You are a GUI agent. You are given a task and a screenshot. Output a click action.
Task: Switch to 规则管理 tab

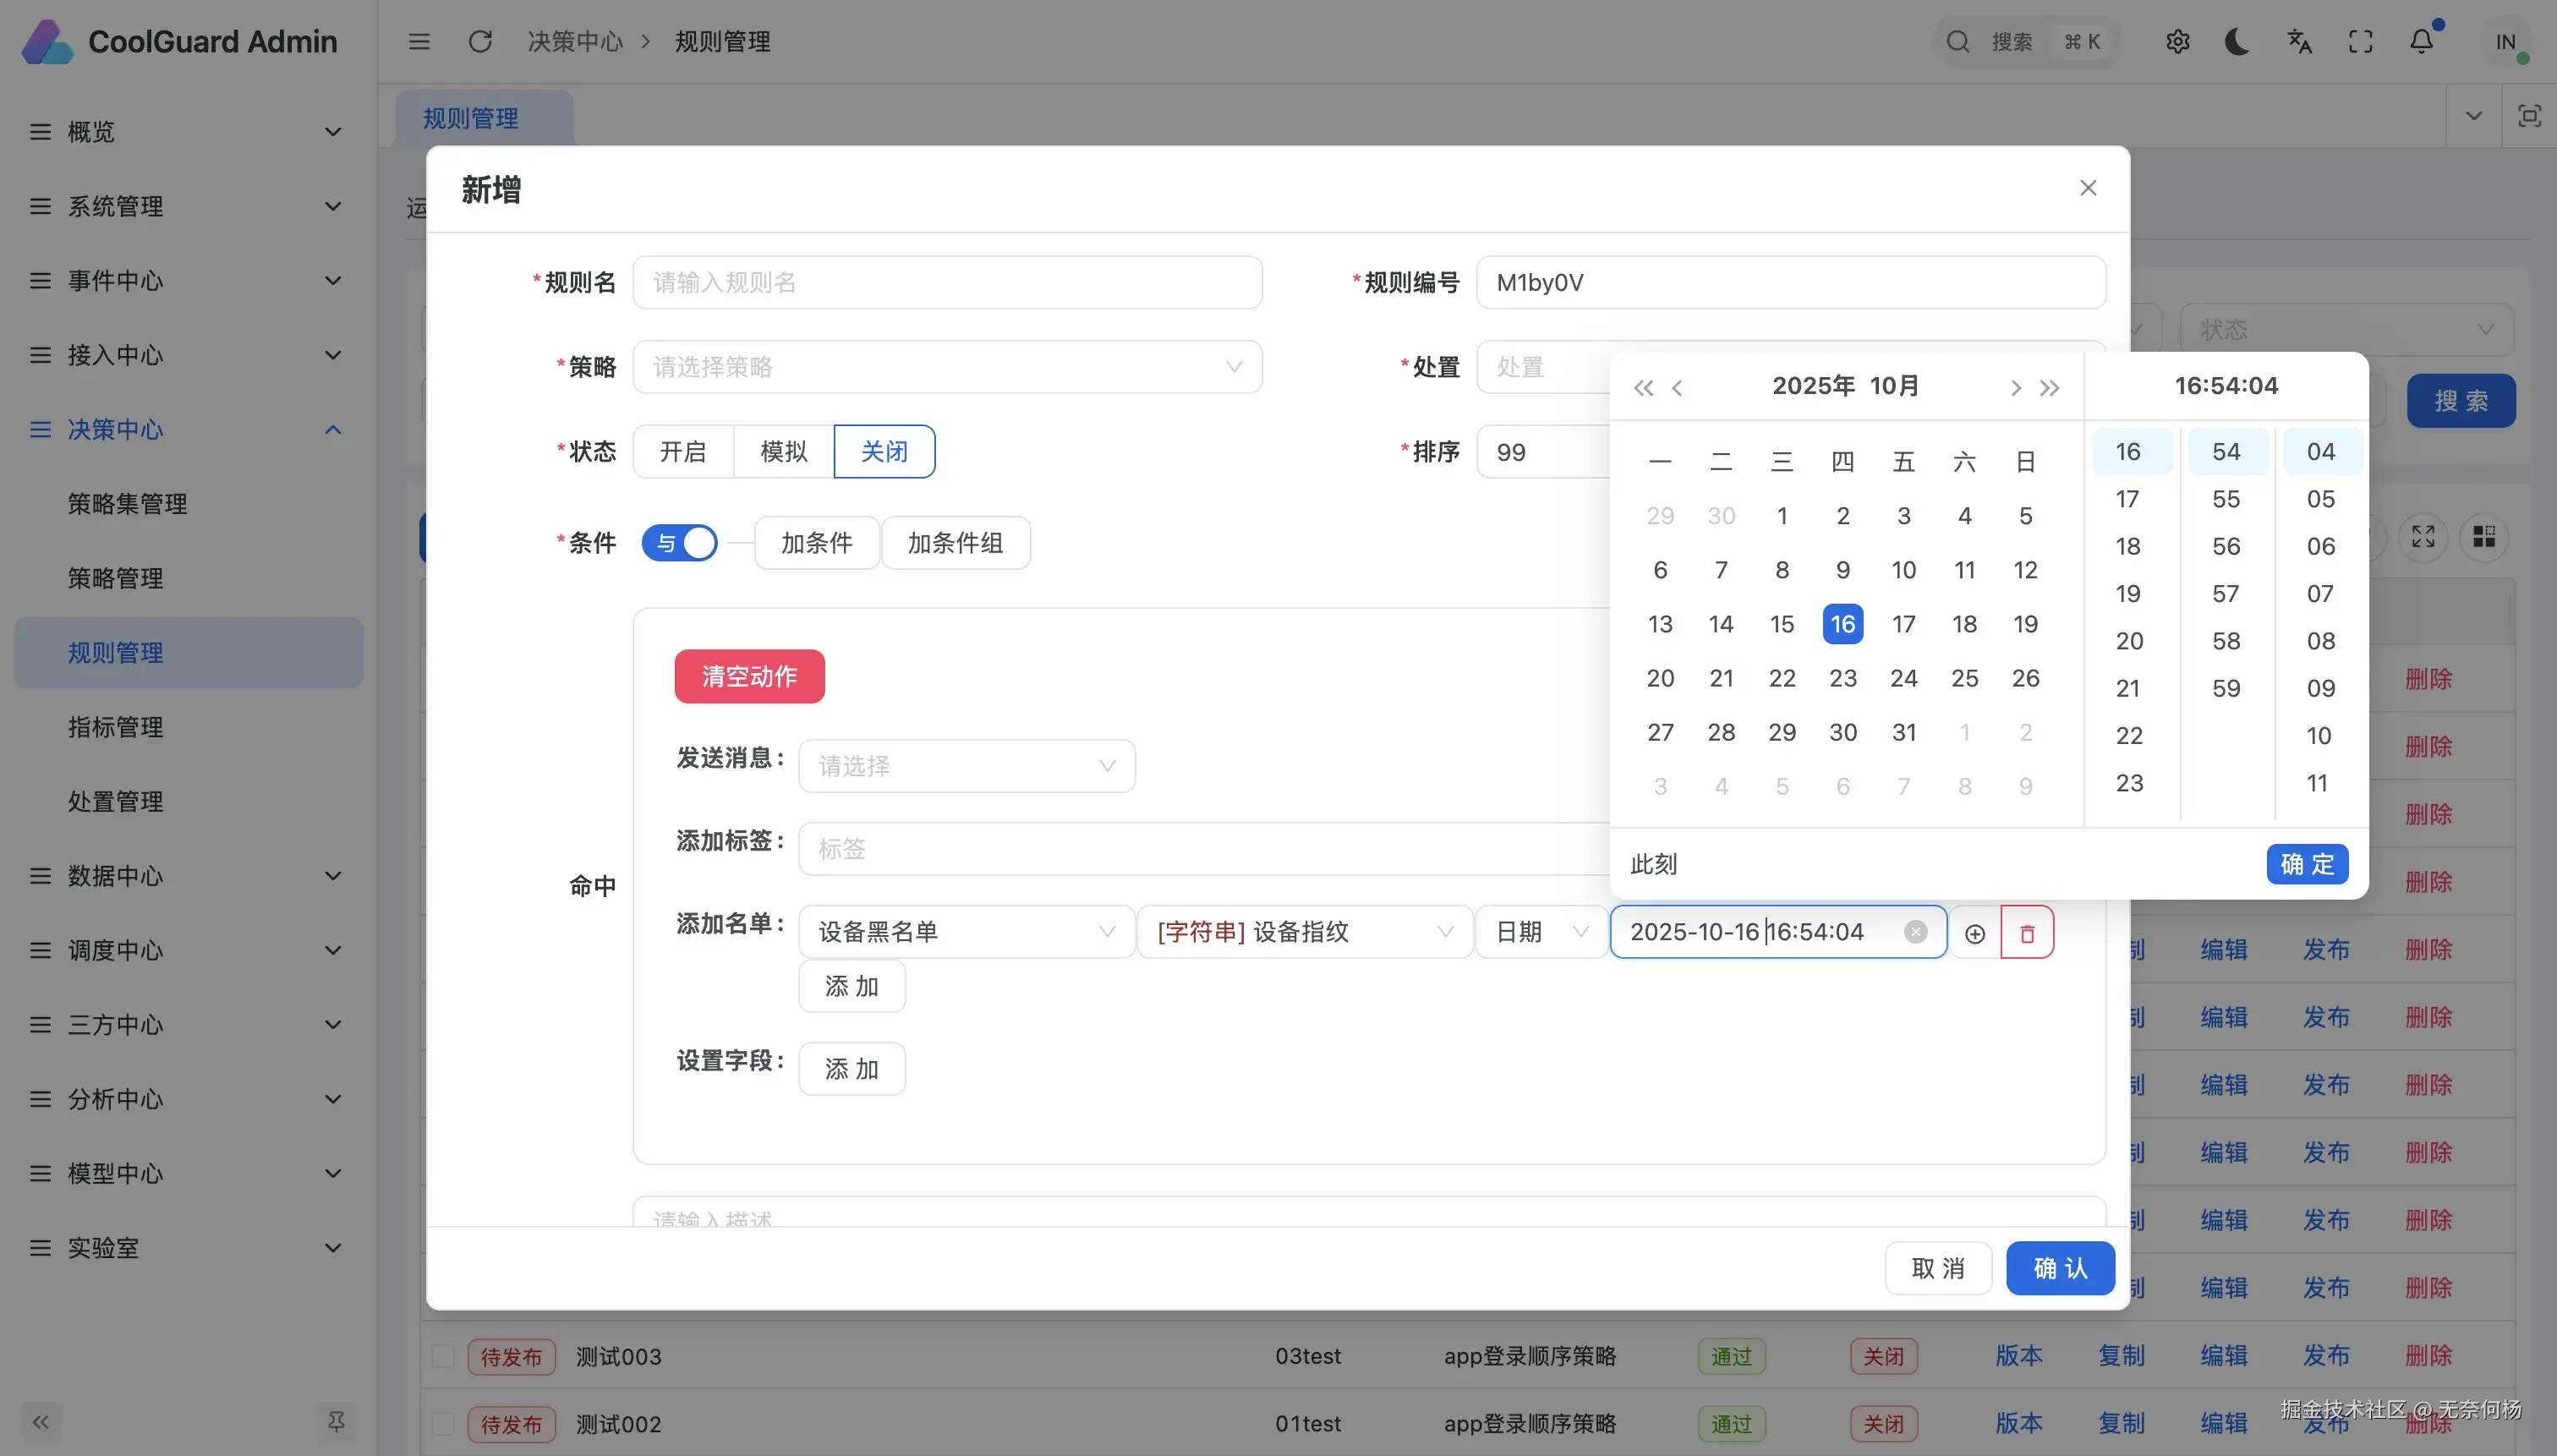(470, 119)
